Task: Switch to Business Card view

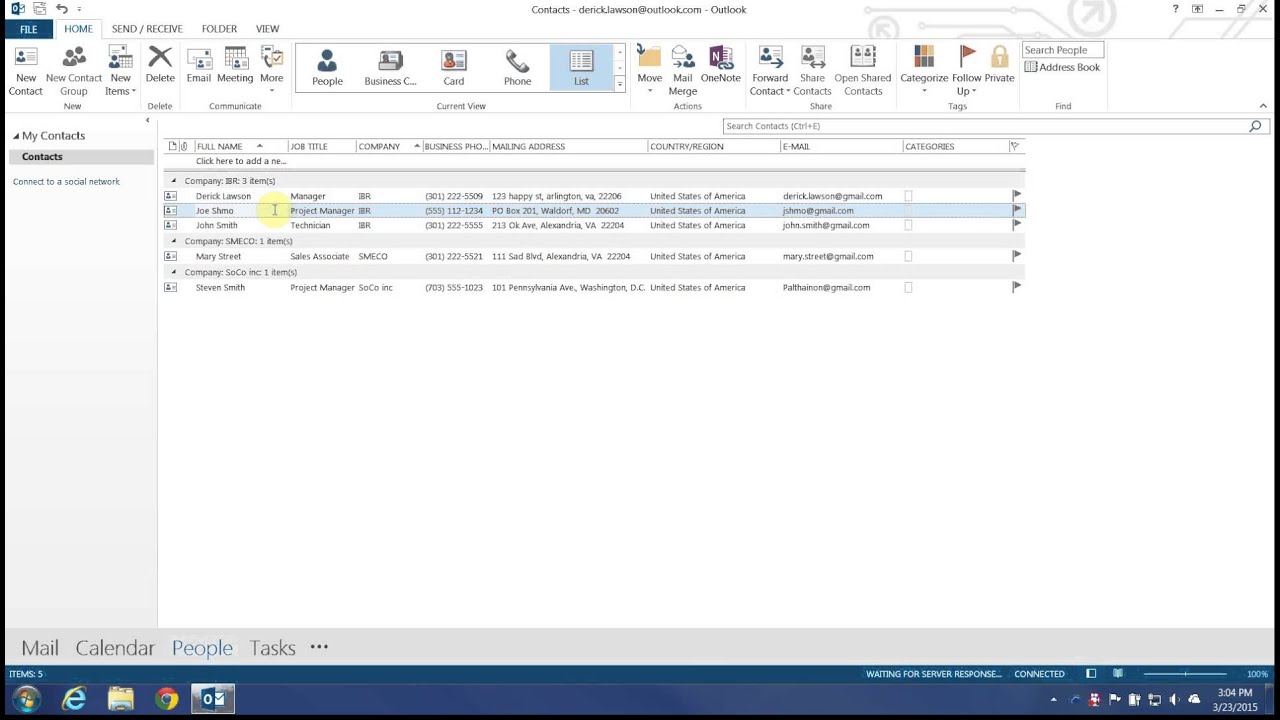Action: pyautogui.click(x=390, y=67)
